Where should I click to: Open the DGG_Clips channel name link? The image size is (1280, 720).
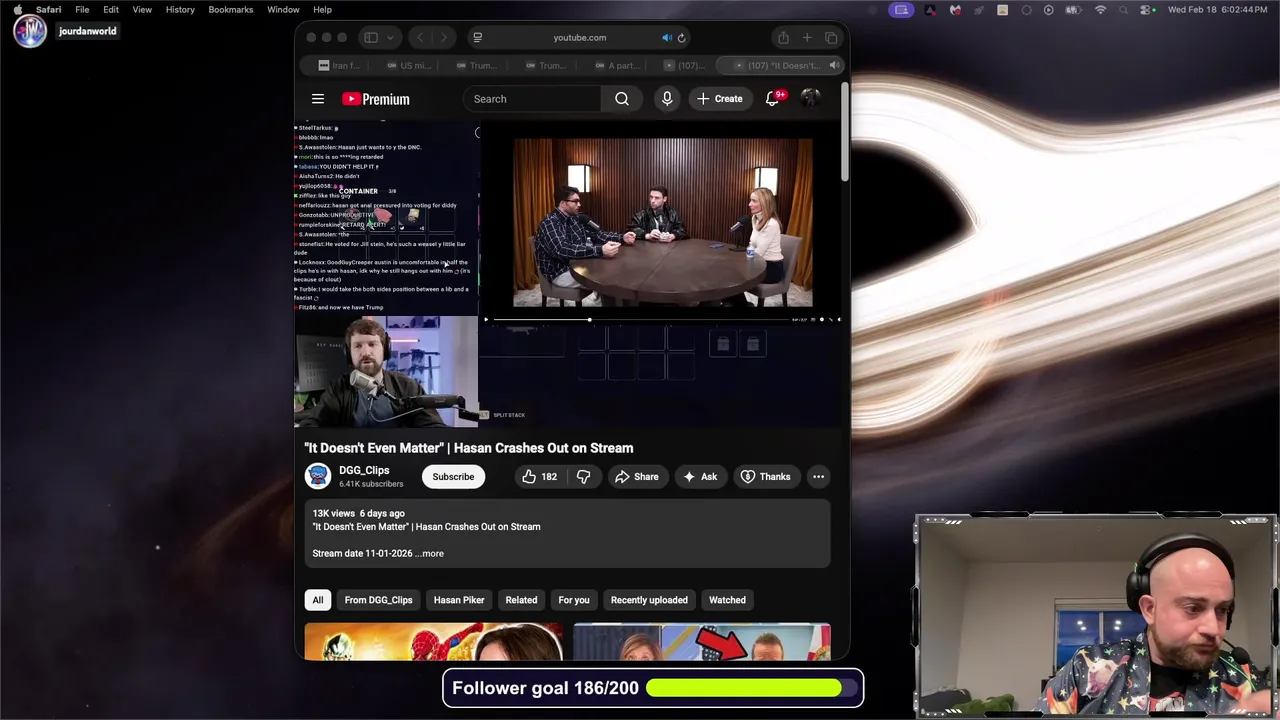point(364,470)
